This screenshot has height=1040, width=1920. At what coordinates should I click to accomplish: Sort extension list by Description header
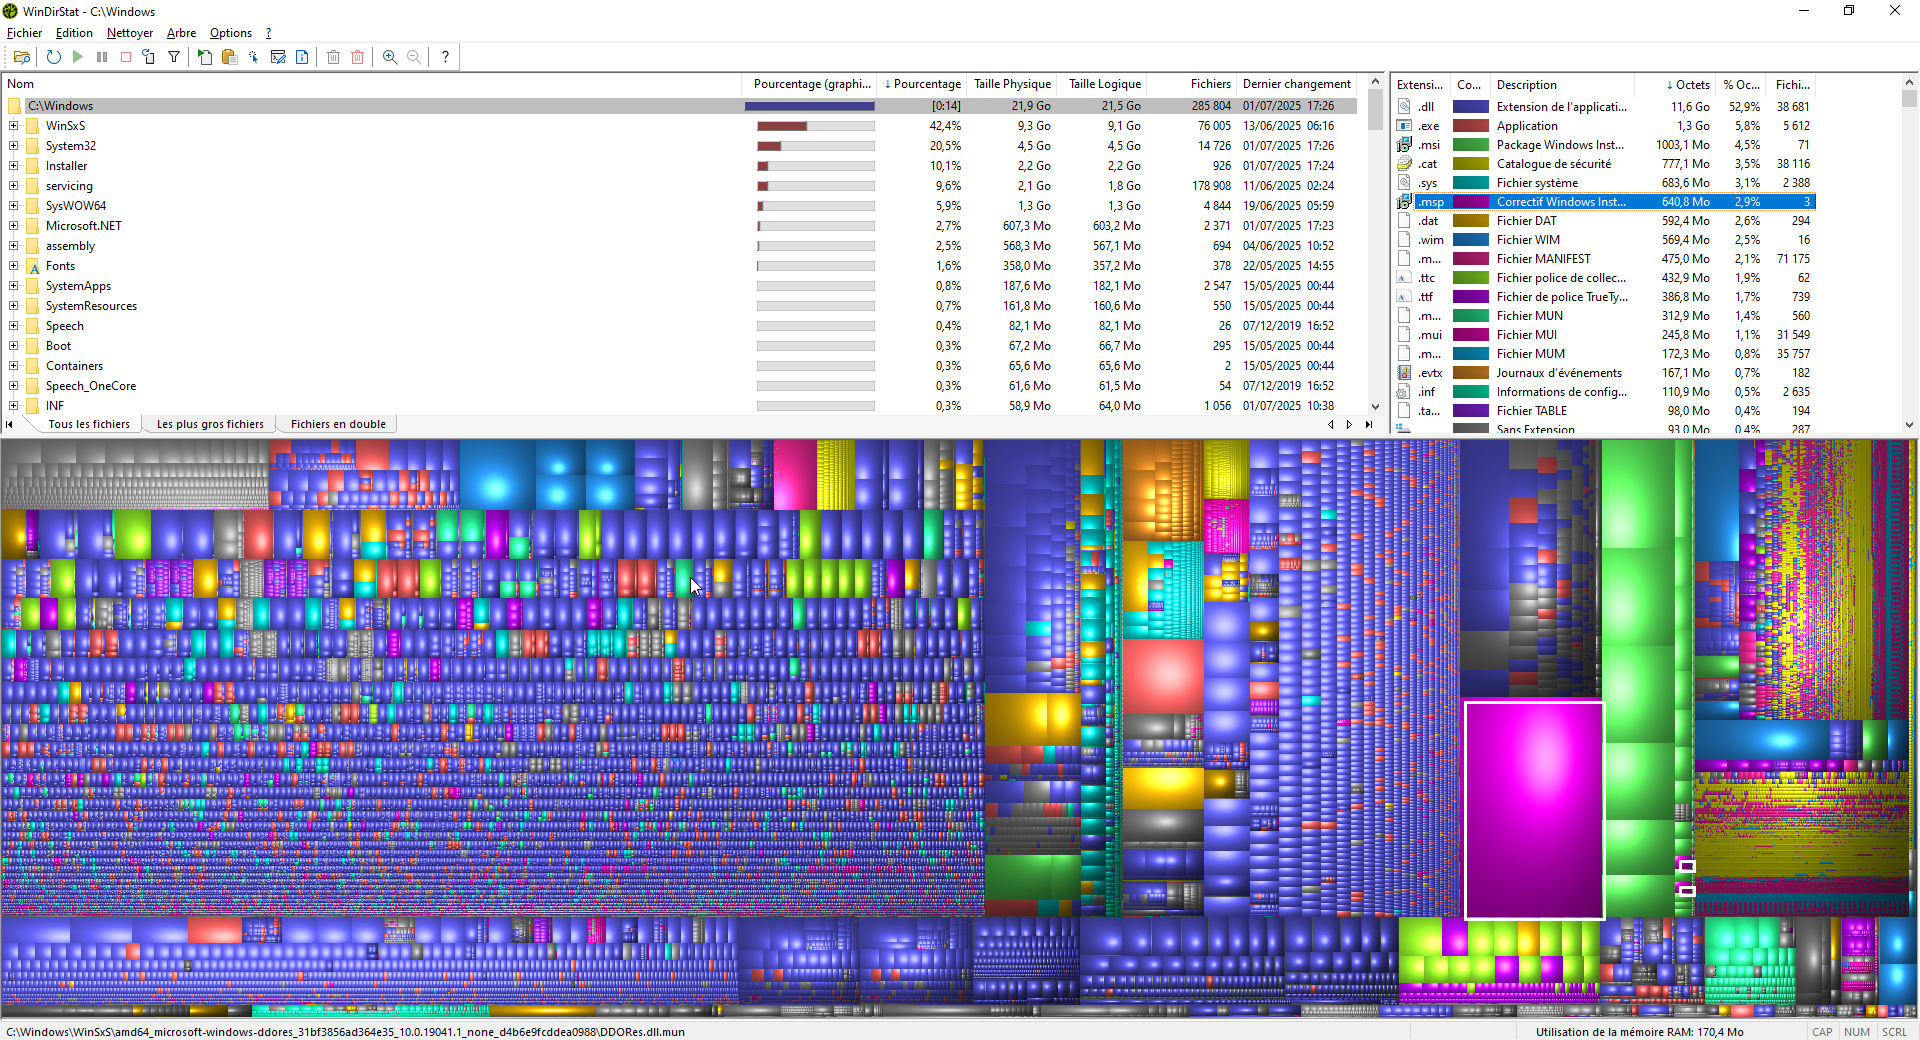(1562, 85)
